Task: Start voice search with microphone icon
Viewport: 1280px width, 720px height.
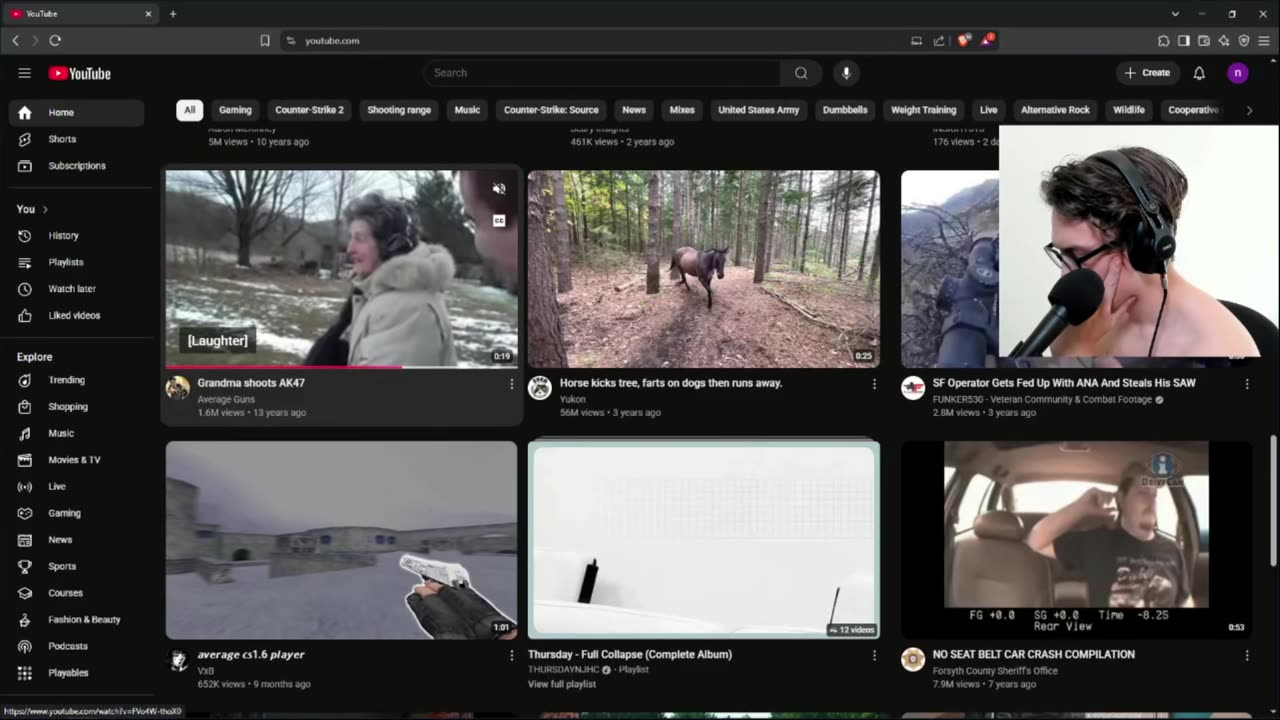Action: pos(846,73)
